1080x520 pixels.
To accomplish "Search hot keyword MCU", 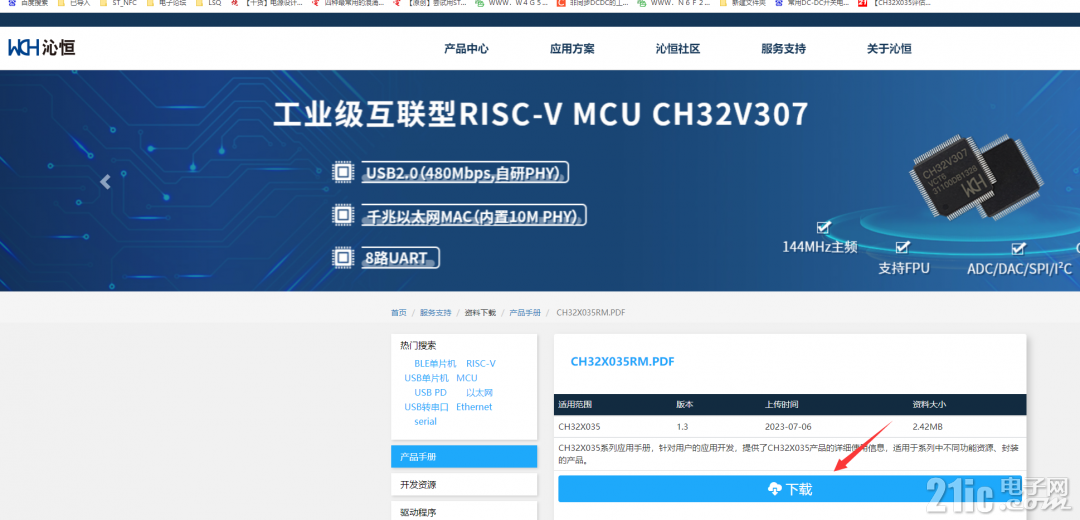I will point(466,378).
